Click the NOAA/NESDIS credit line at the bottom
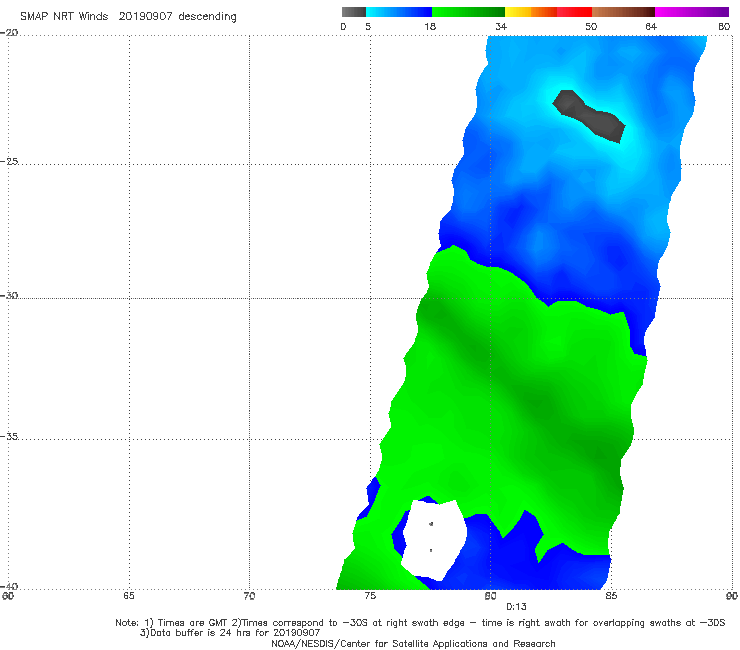 coord(413,643)
